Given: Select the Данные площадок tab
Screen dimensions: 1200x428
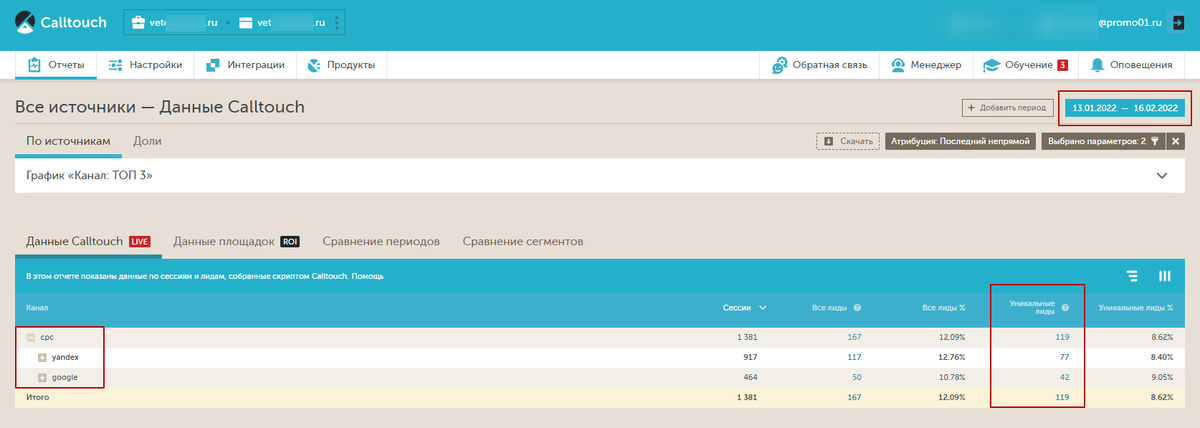Looking at the screenshot, I should [x=237, y=241].
